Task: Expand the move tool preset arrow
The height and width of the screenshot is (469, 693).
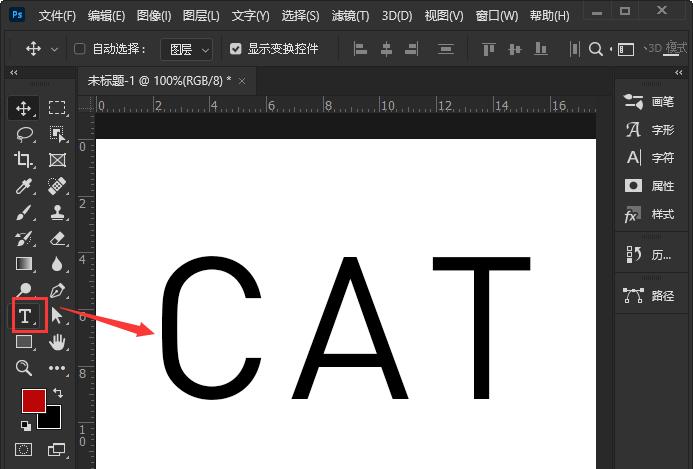Action: coord(55,50)
